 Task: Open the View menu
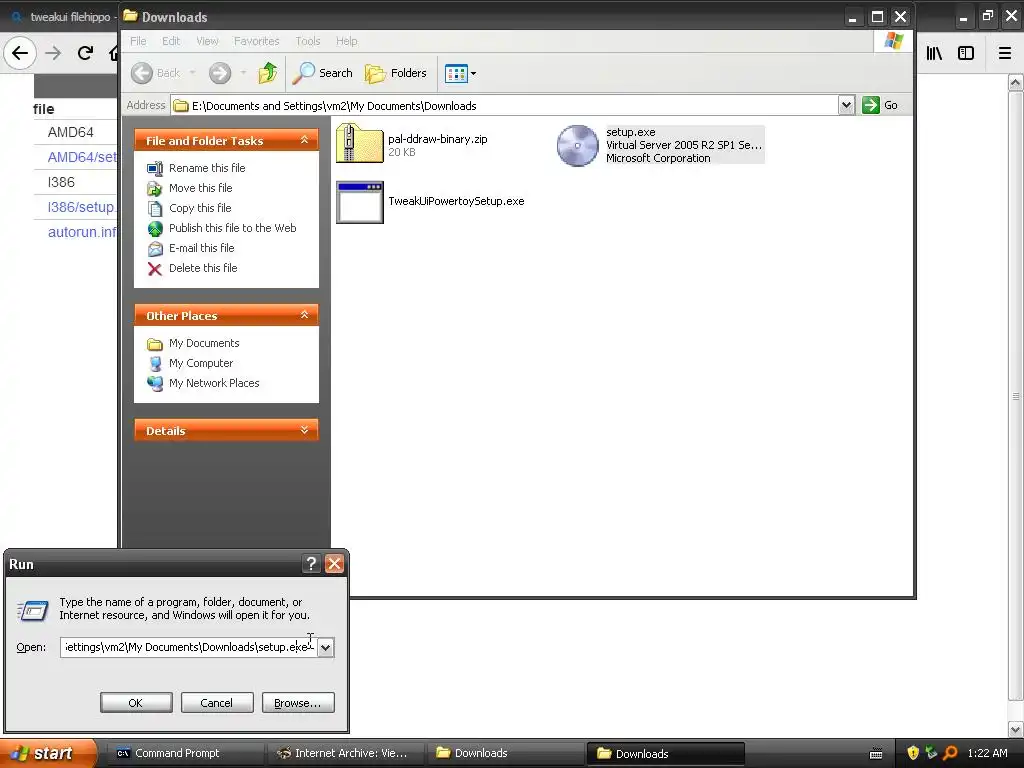207,41
